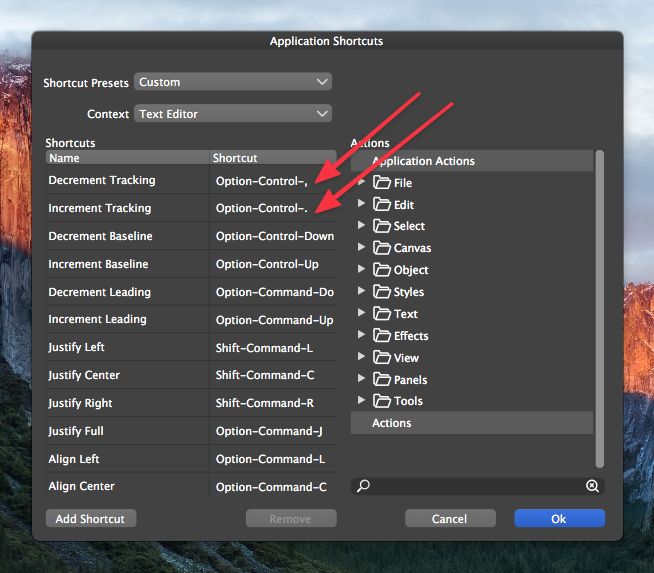The height and width of the screenshot is (573, 654).
Task: Expand the Tools actions folder
Action: coord(361,400)
